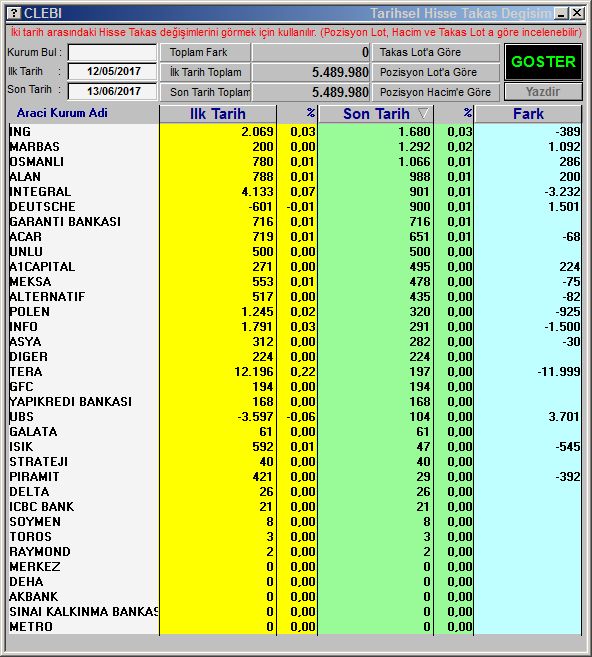Viewport: 592px width, 657px height.
Task: Click the GOSTER button
Action: pyautogui.click(x=543, y=62)
